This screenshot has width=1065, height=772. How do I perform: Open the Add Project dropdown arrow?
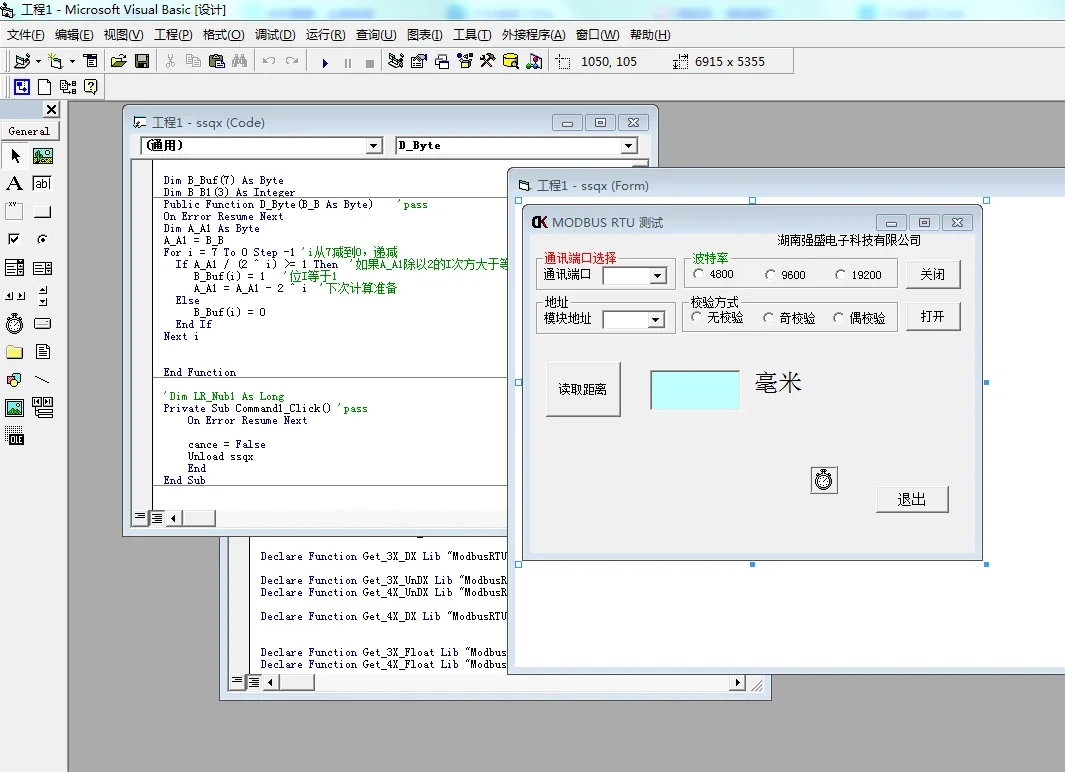point(38,62)
